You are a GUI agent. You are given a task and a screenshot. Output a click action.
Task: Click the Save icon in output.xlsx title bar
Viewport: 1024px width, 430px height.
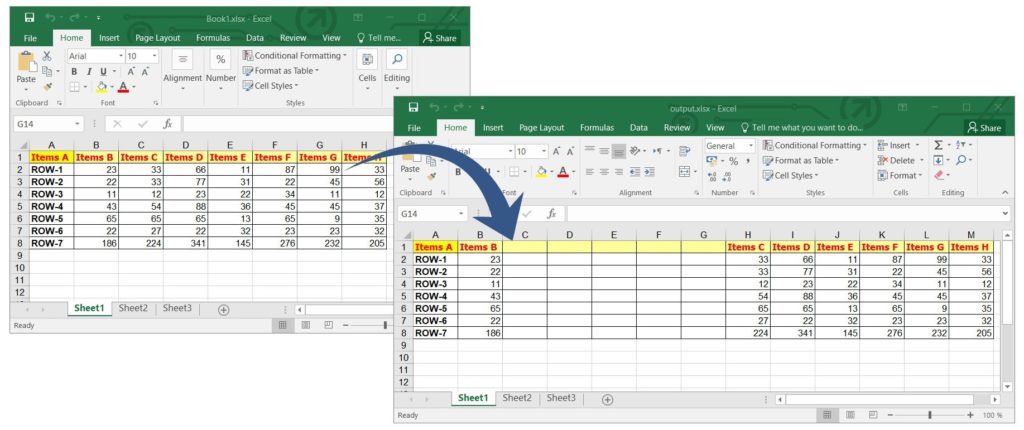tap(413, 108)
